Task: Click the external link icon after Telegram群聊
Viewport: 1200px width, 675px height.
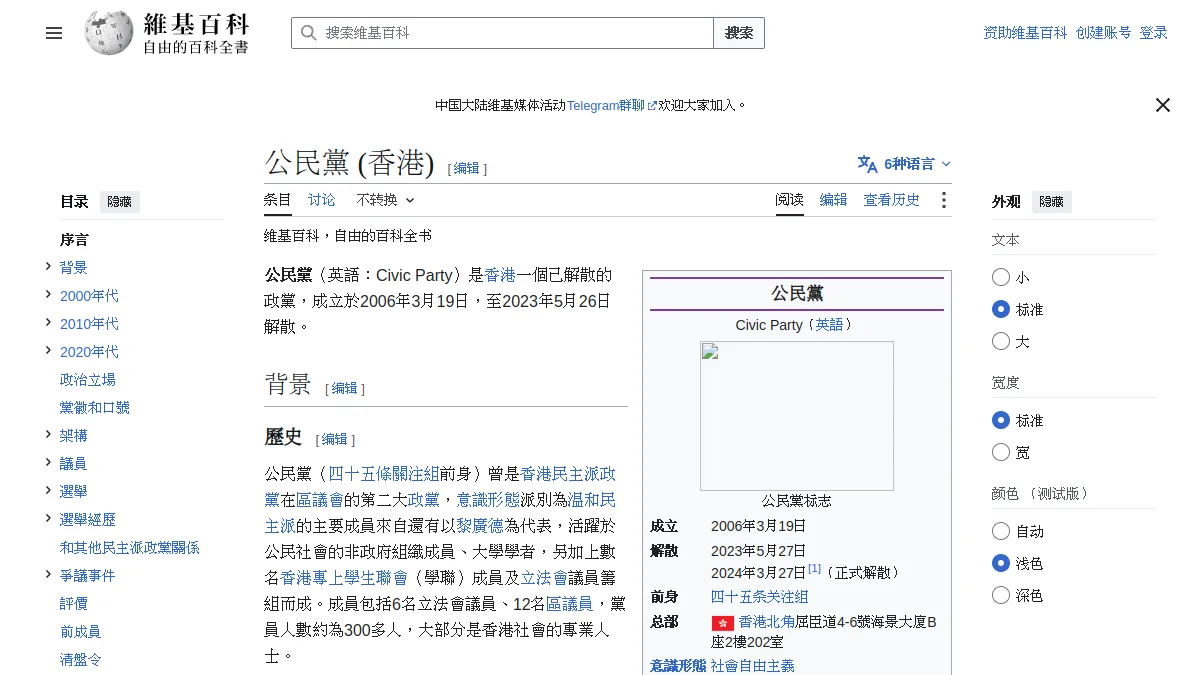Action: [x=652, y=105]
